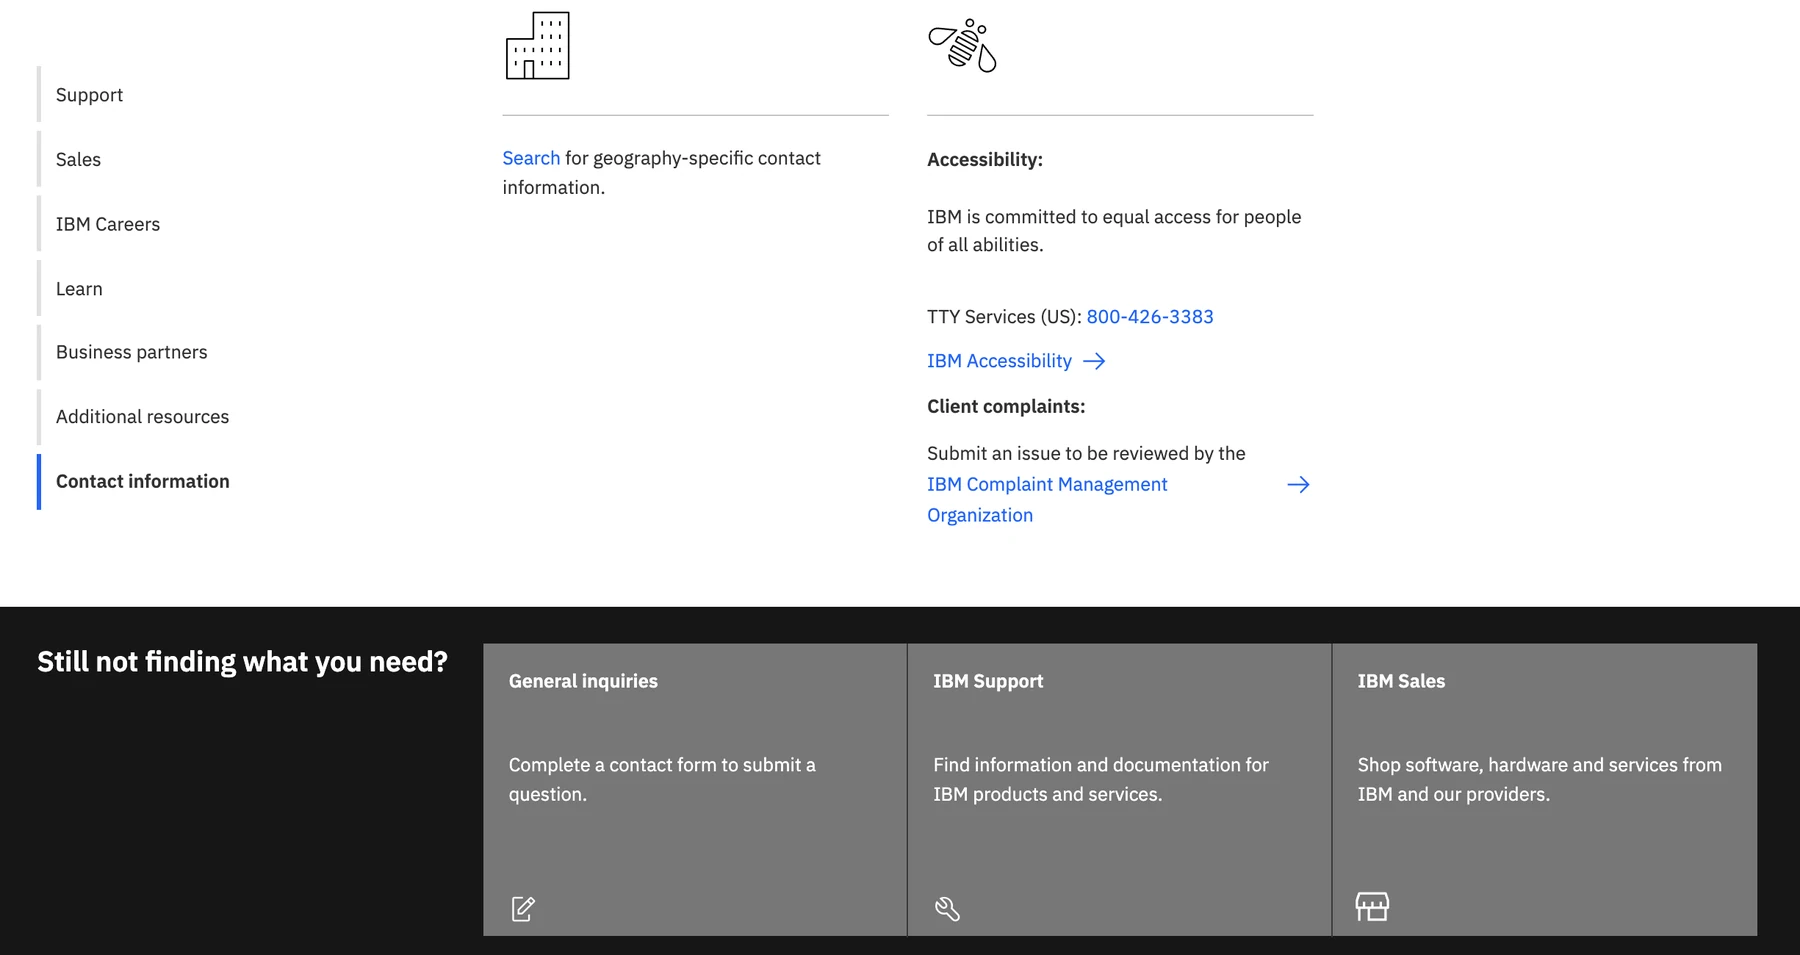Click the arrow beside IBM Complaint Management Organization
Screen dimensions: 1800x955
[x=1298, y=485]
